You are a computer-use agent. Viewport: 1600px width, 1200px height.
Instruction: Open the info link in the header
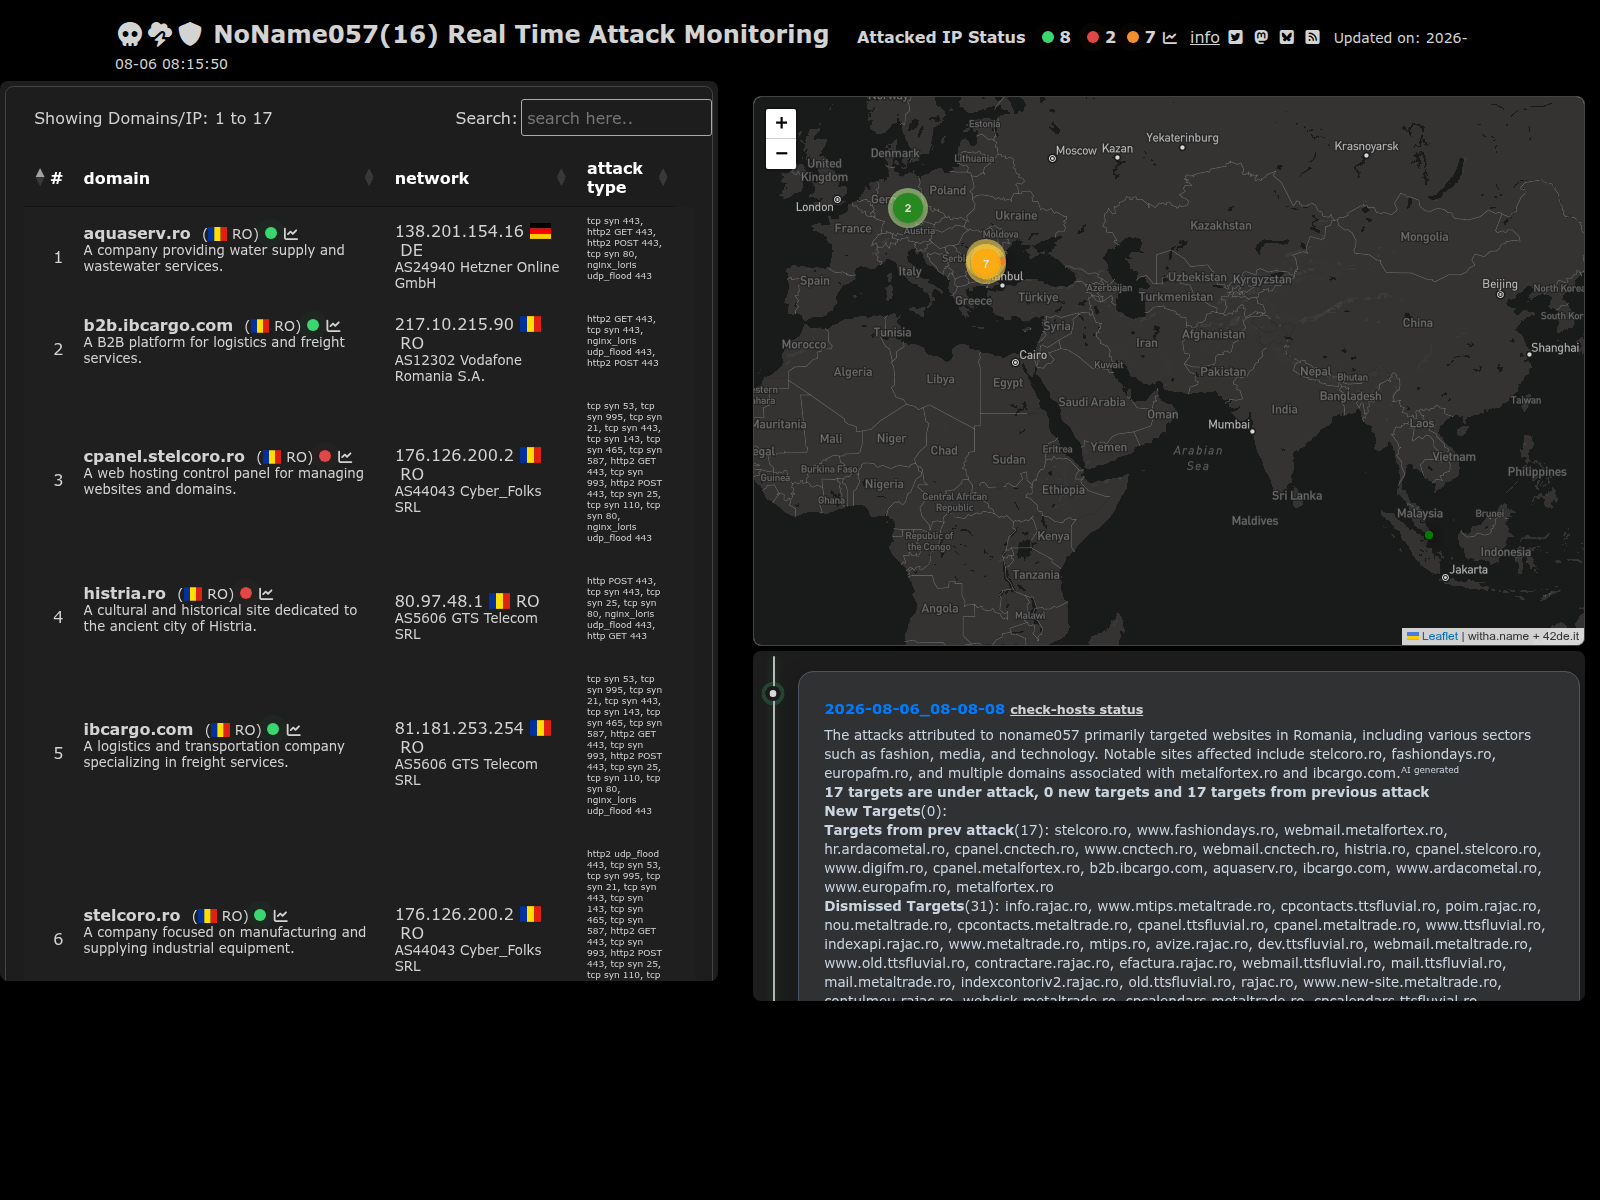[x=1204, y=37]
